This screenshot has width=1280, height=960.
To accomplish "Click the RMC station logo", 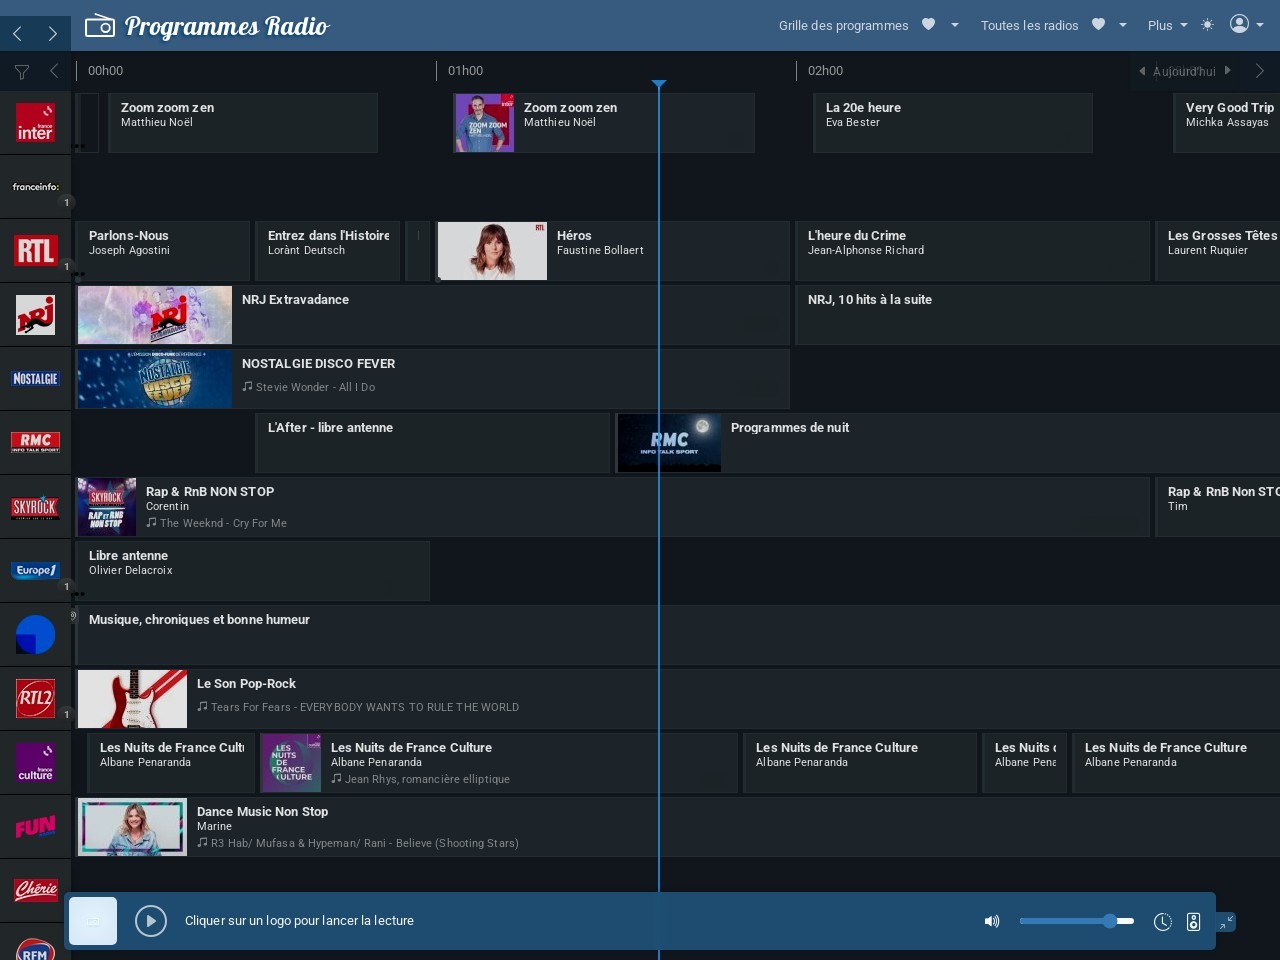I will 35,442.
